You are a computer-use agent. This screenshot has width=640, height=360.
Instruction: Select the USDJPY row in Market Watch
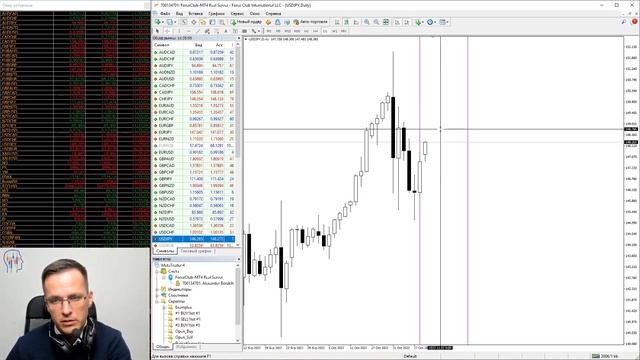194,239
